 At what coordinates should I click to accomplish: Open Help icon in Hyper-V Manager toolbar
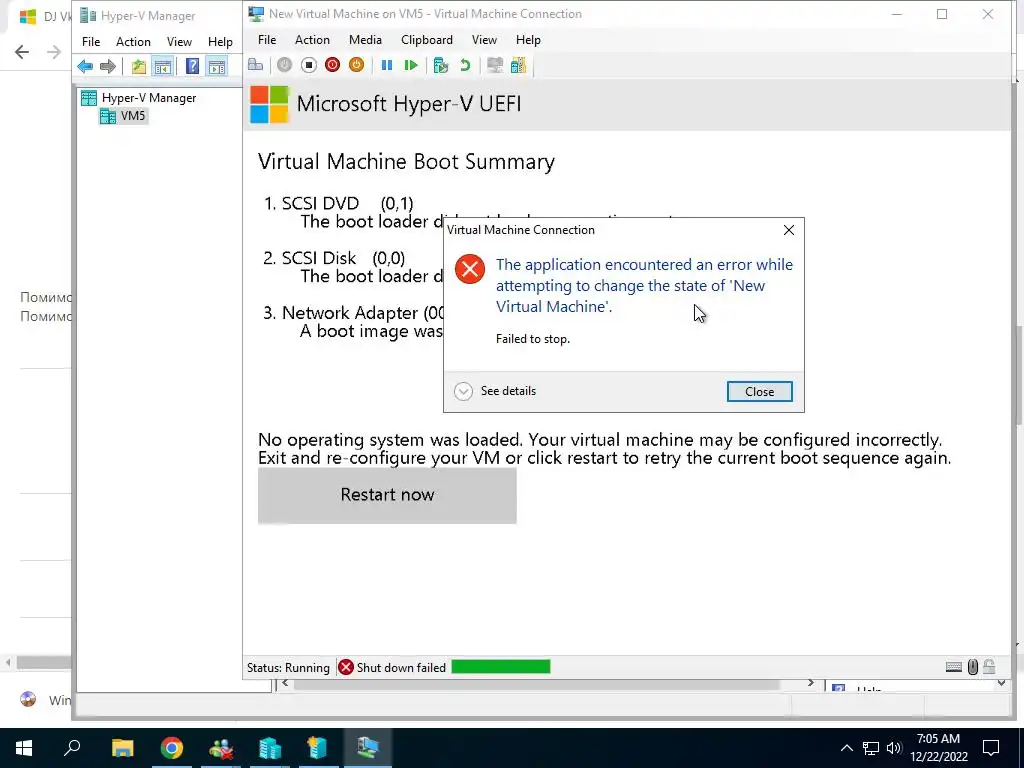[x=192, y=66]
